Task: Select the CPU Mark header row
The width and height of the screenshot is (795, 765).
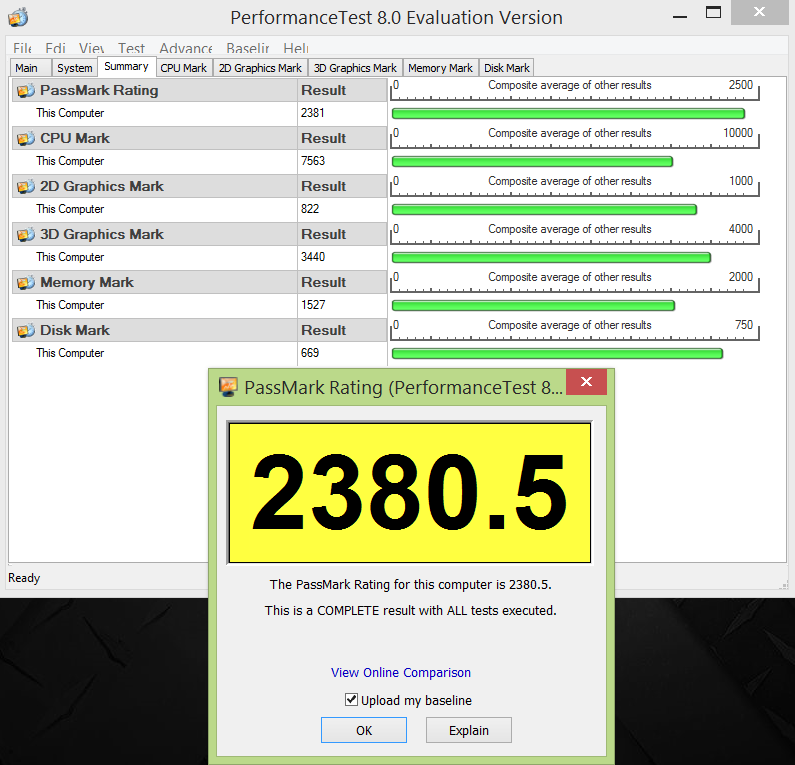Action: [x=200, y=138]
